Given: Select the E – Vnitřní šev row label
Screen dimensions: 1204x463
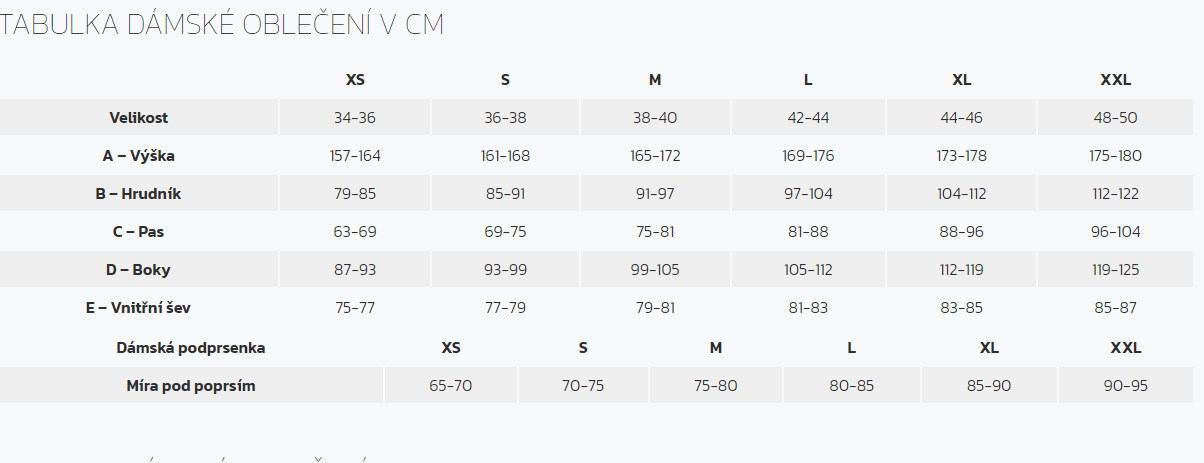Looking at the screenshot, I should click(138, 308).
